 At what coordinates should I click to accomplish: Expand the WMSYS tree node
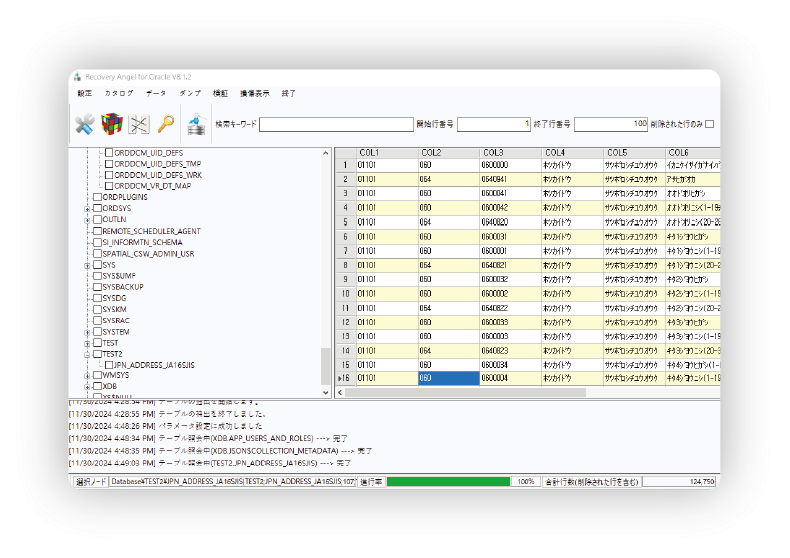pos(87,376)
